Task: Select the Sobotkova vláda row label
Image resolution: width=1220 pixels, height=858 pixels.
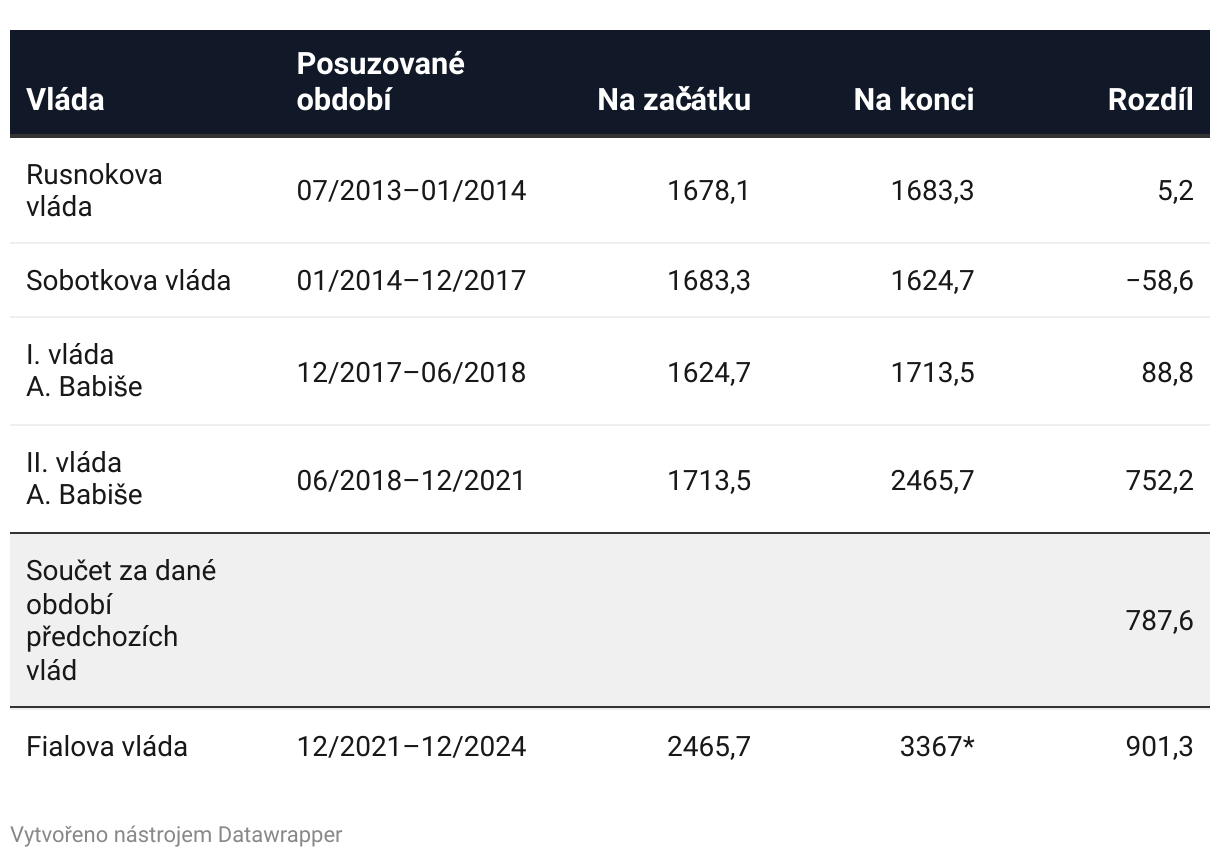Action: coord(128,280)
